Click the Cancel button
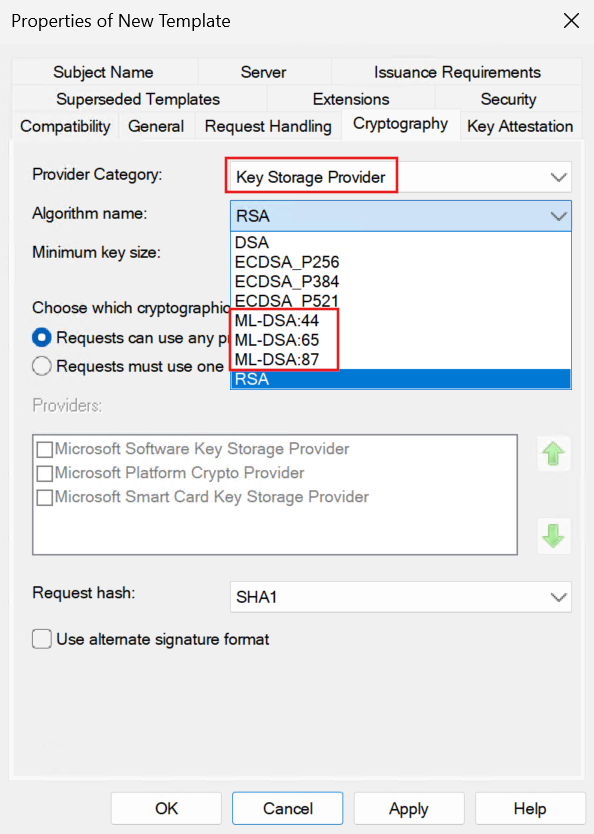 tap(288, 808)
